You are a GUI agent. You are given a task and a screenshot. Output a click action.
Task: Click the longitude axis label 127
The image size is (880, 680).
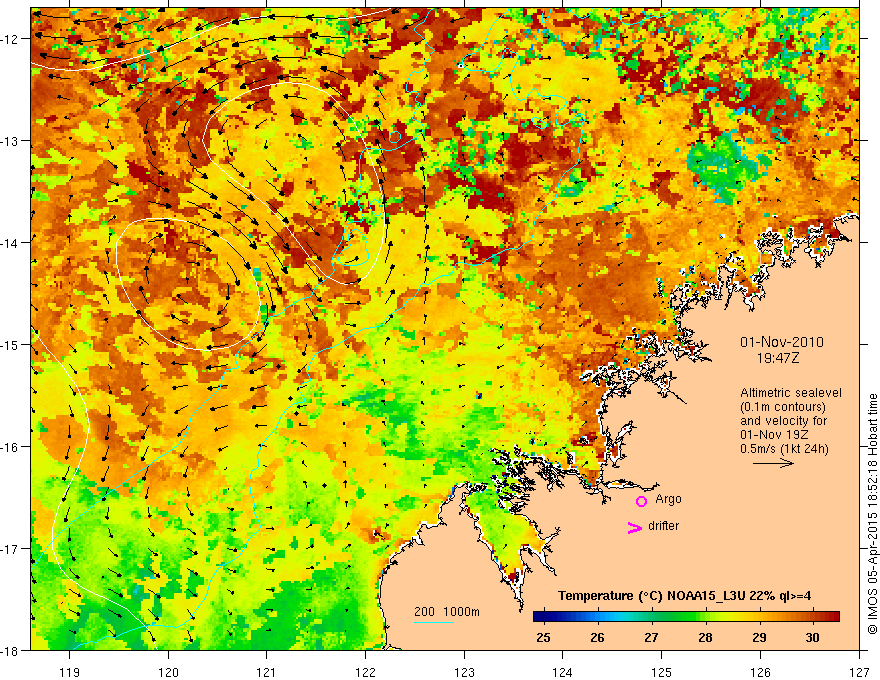(x=859, y=672)
